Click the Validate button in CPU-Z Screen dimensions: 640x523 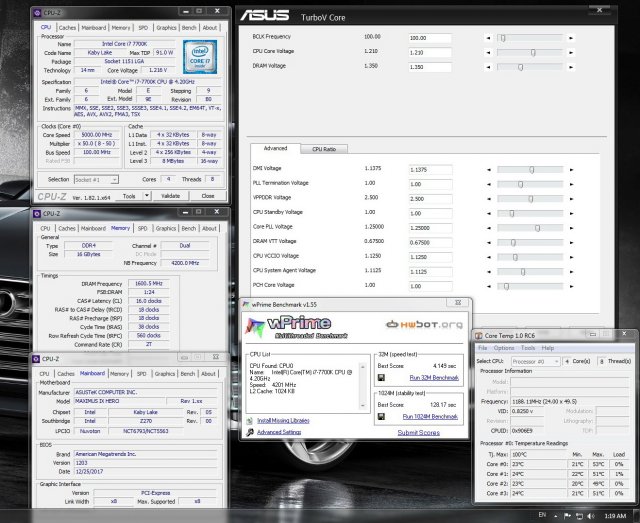tap(170, 196)
